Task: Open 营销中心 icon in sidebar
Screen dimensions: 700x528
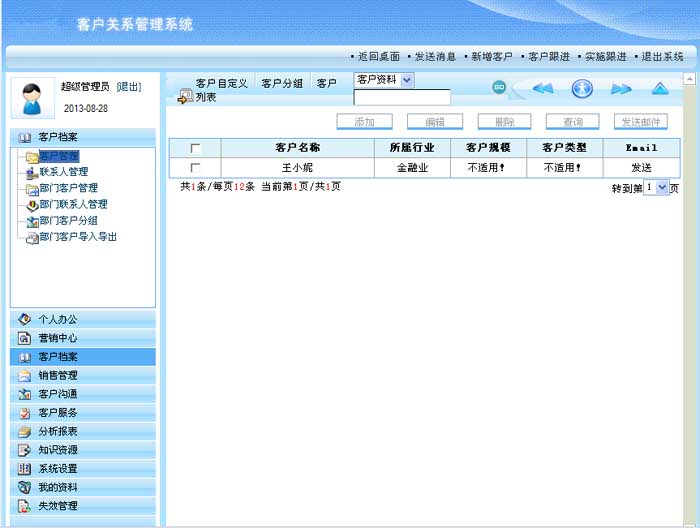Action: [x=25, y=338]
